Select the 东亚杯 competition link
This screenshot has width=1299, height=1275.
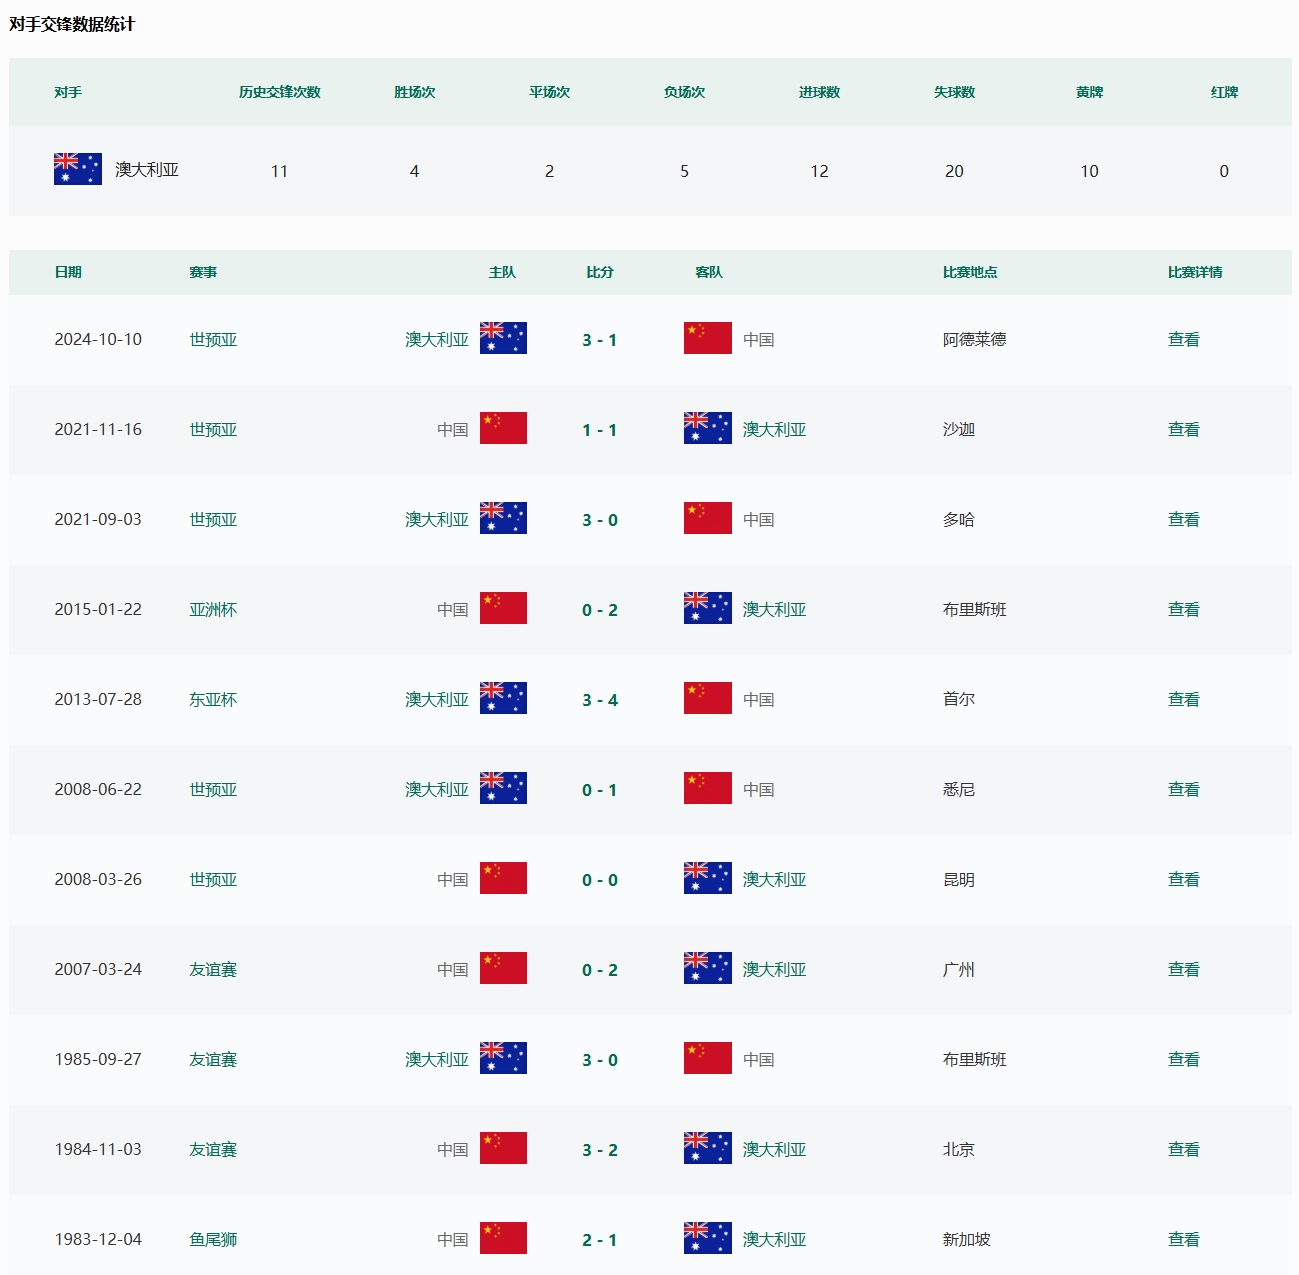coord(213,699)
